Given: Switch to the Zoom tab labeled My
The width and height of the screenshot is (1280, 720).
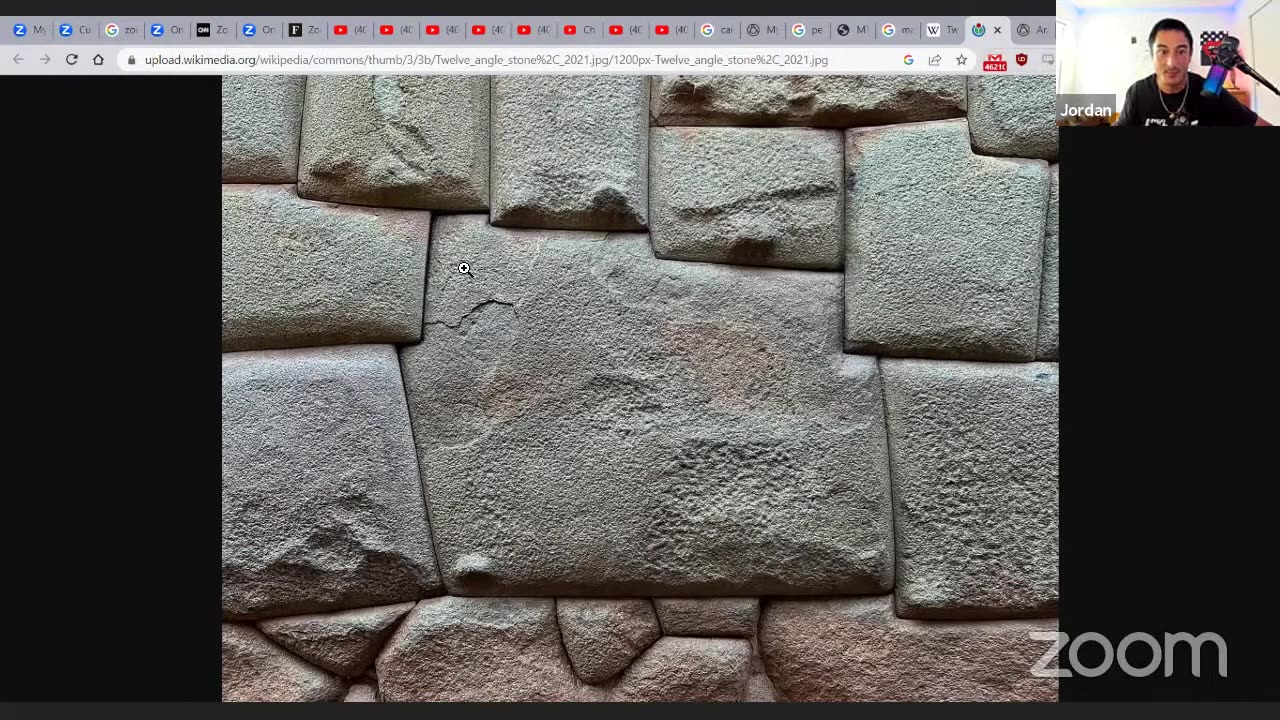Looking at the screenshot, I should click(x=28, y=30).
